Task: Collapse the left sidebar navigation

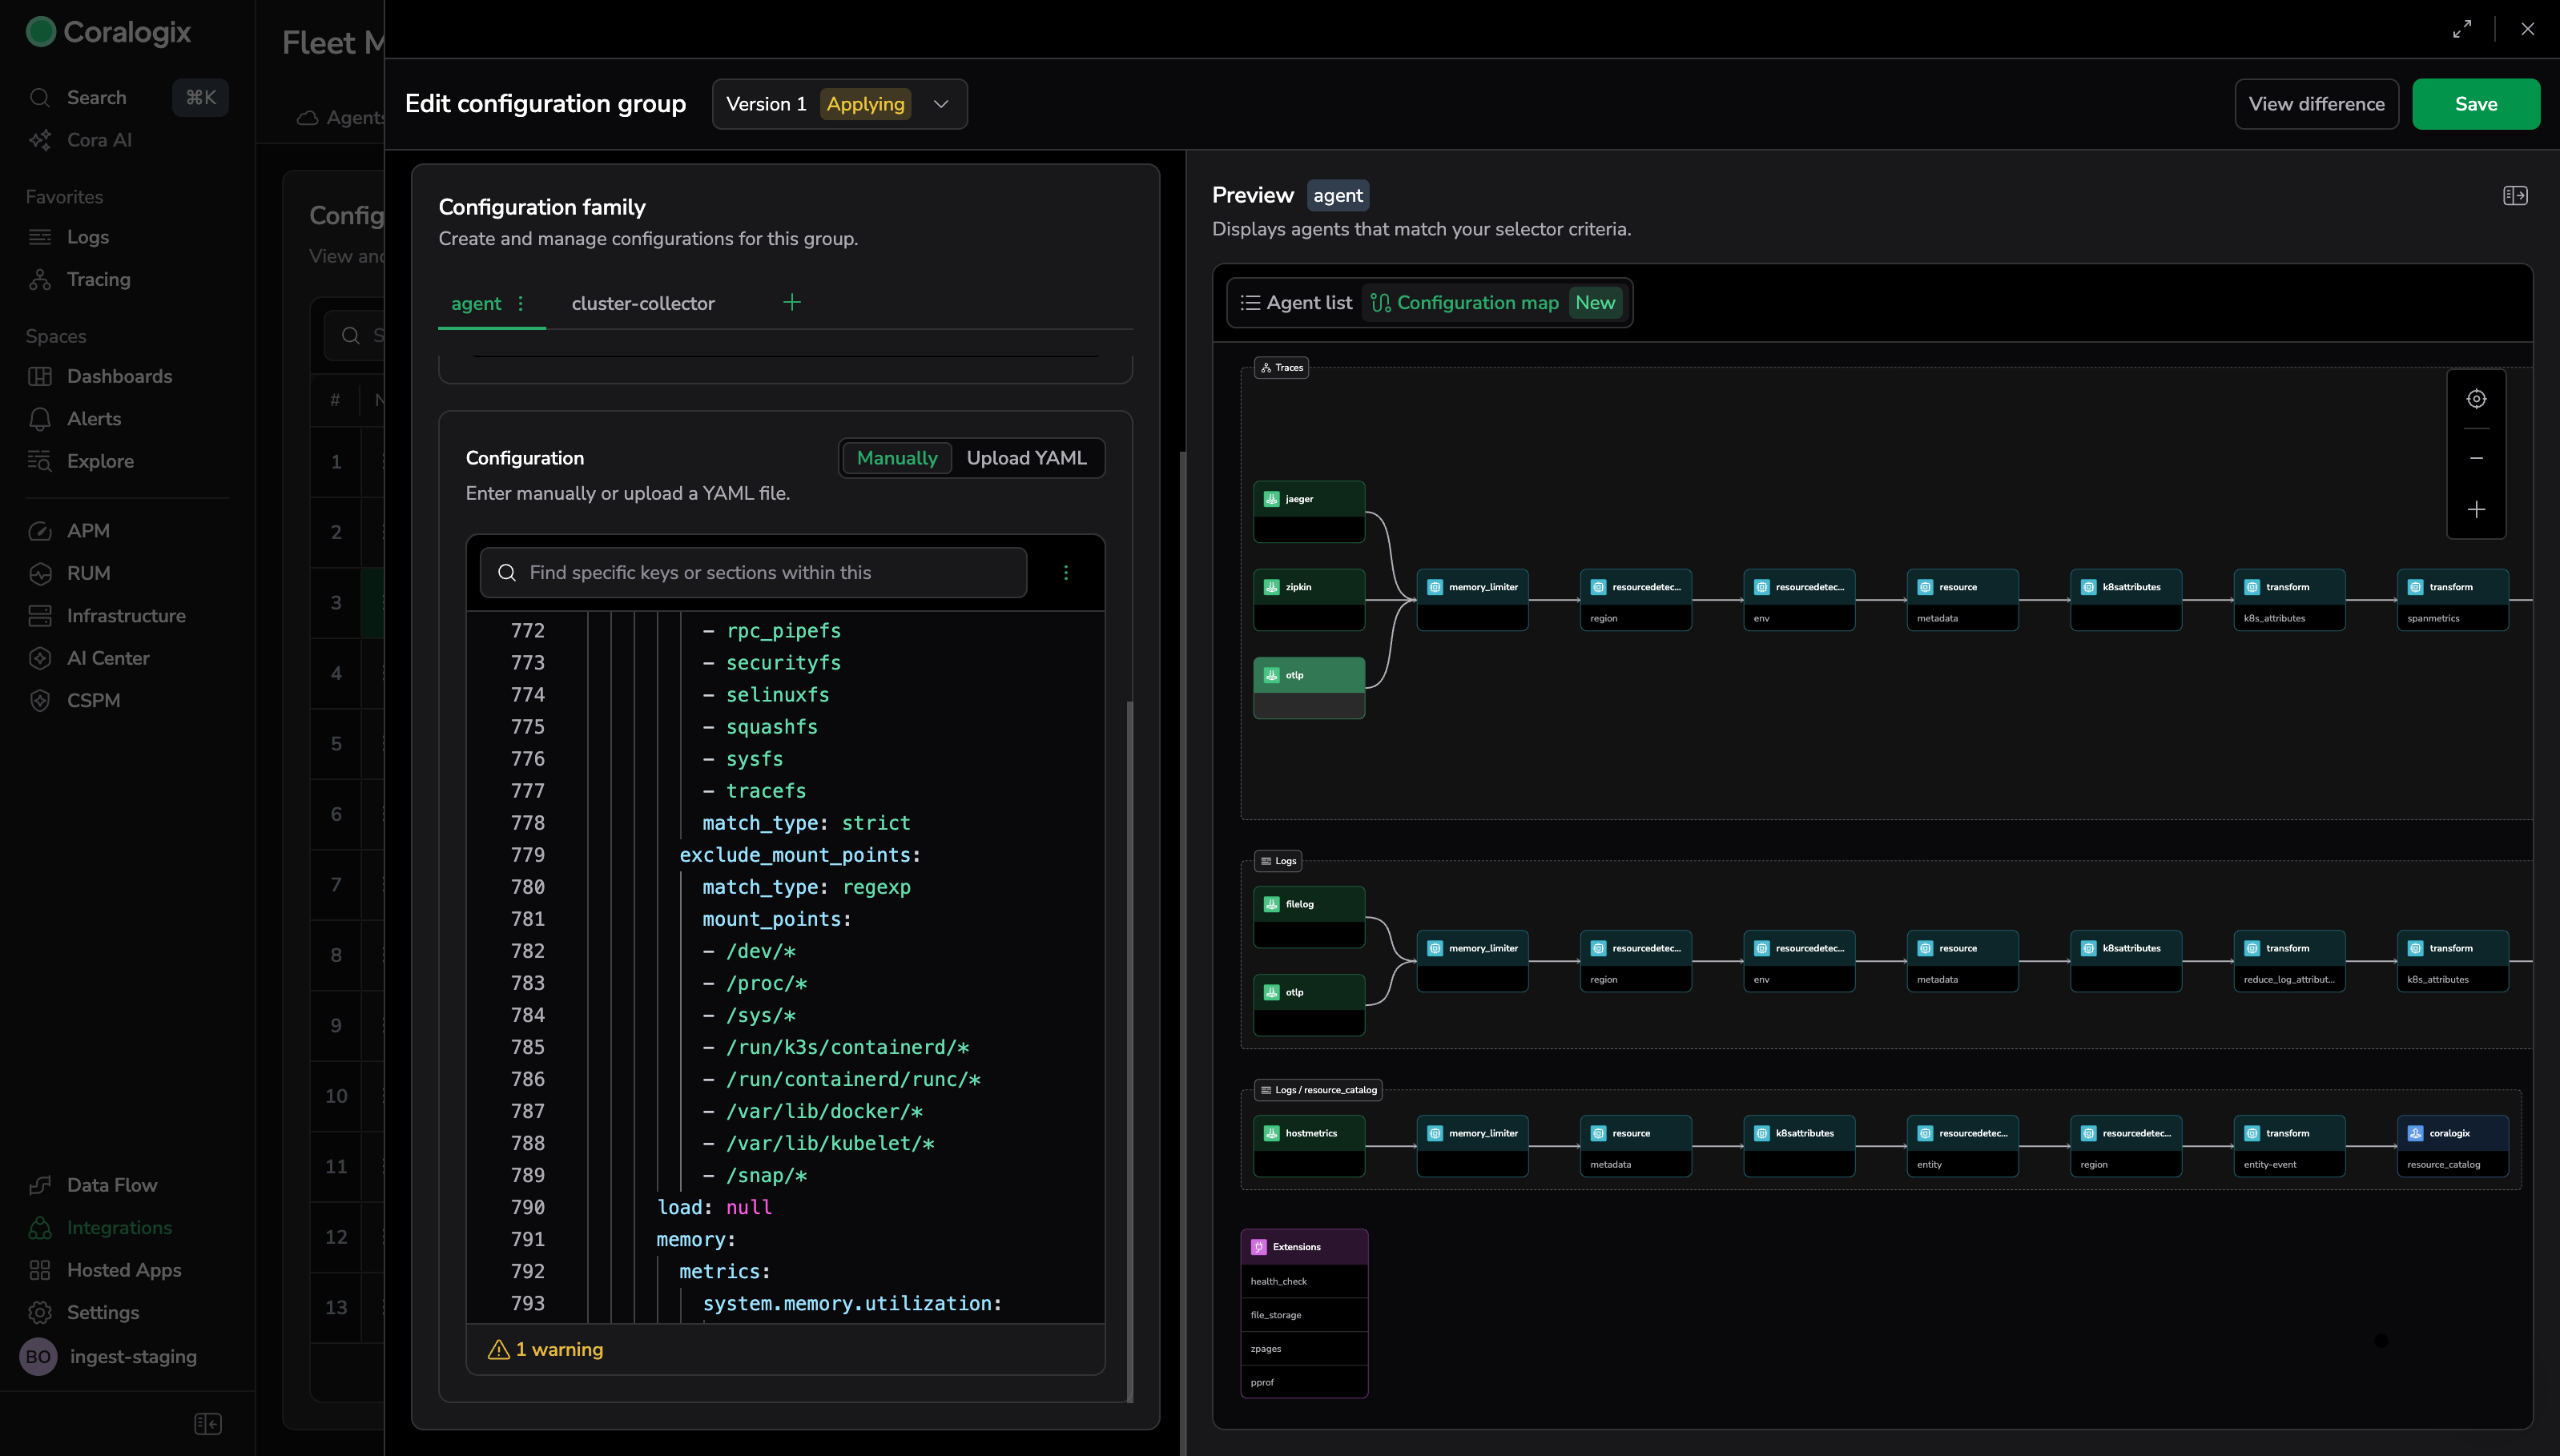Action: [x=208, y=1423]
